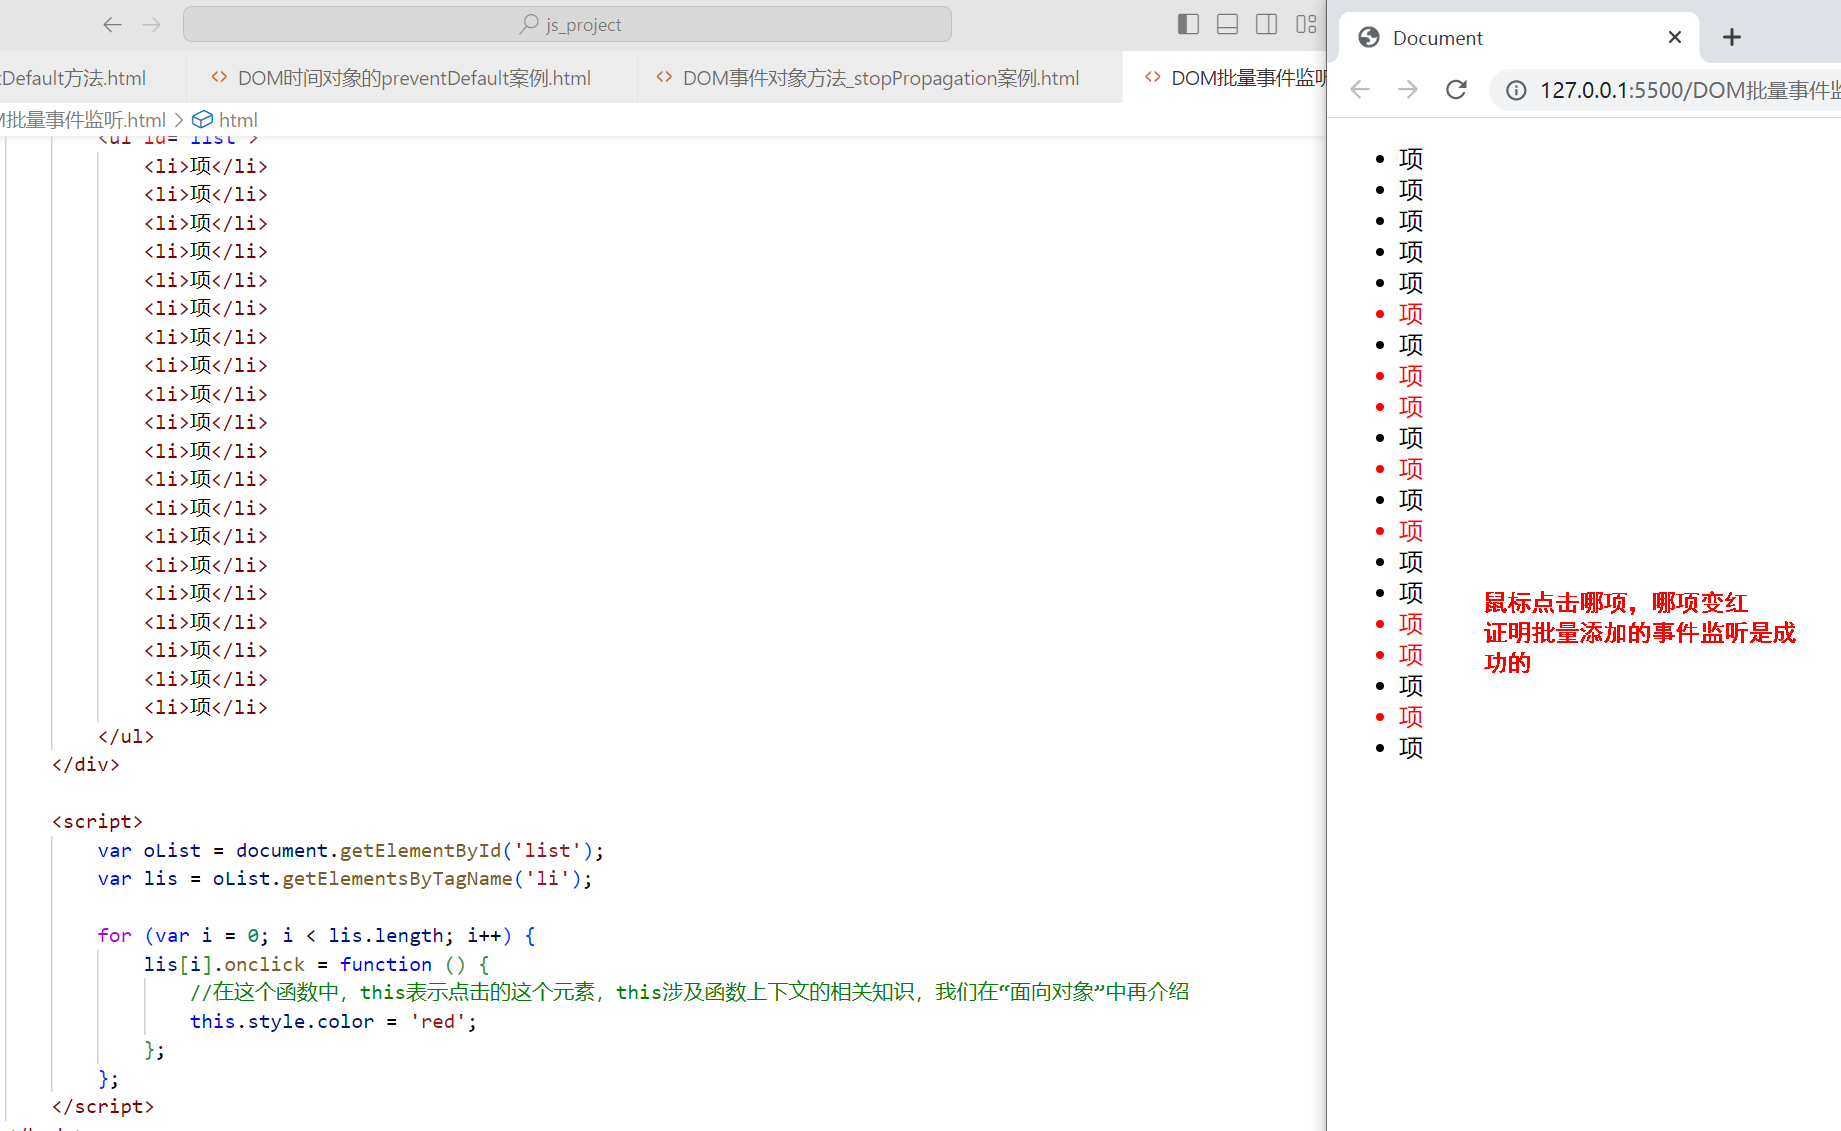This screenshot has width=1841, height=1131.
Task: Click the breadcrumb file name 批量事件监听.html
Action: point(83,120)
